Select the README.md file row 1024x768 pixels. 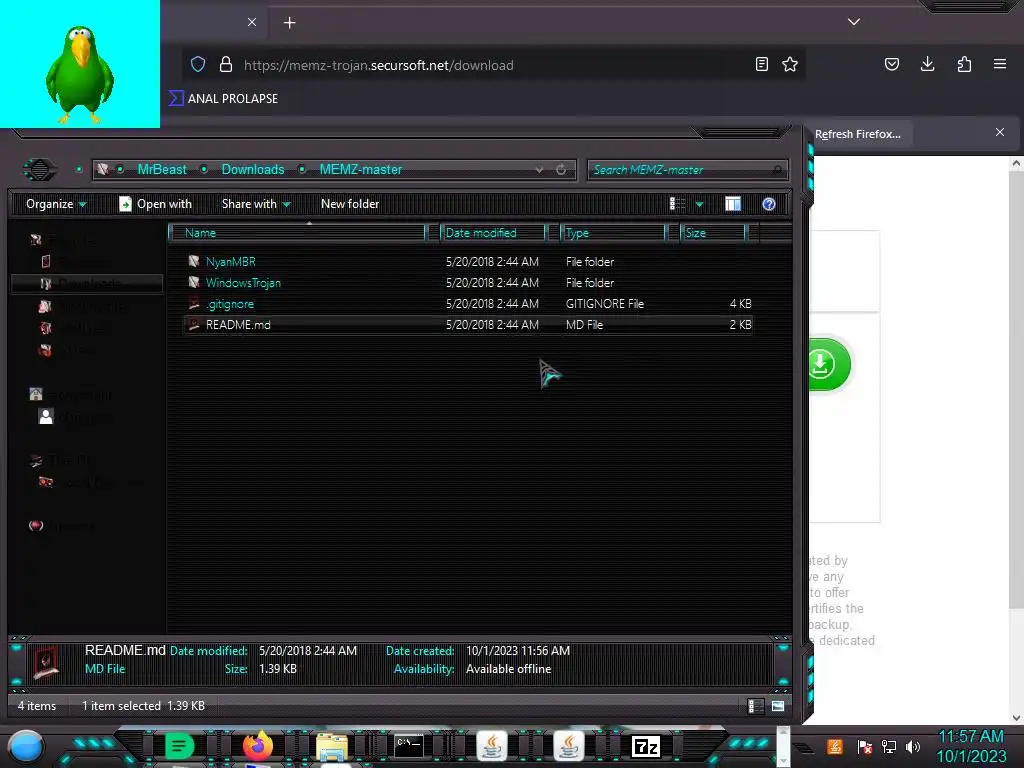pyautogui.click(x=468, y=325)
